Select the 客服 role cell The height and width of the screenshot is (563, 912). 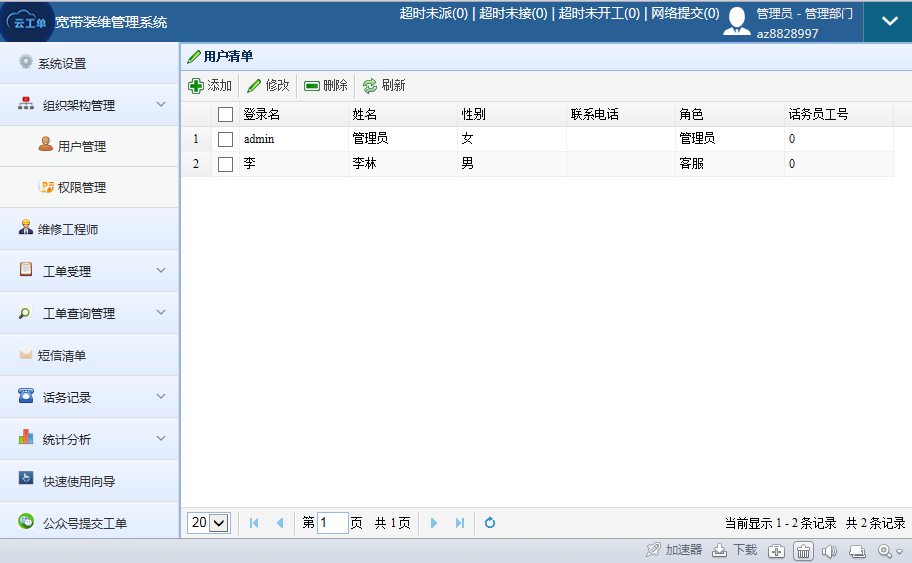[730, 164]
